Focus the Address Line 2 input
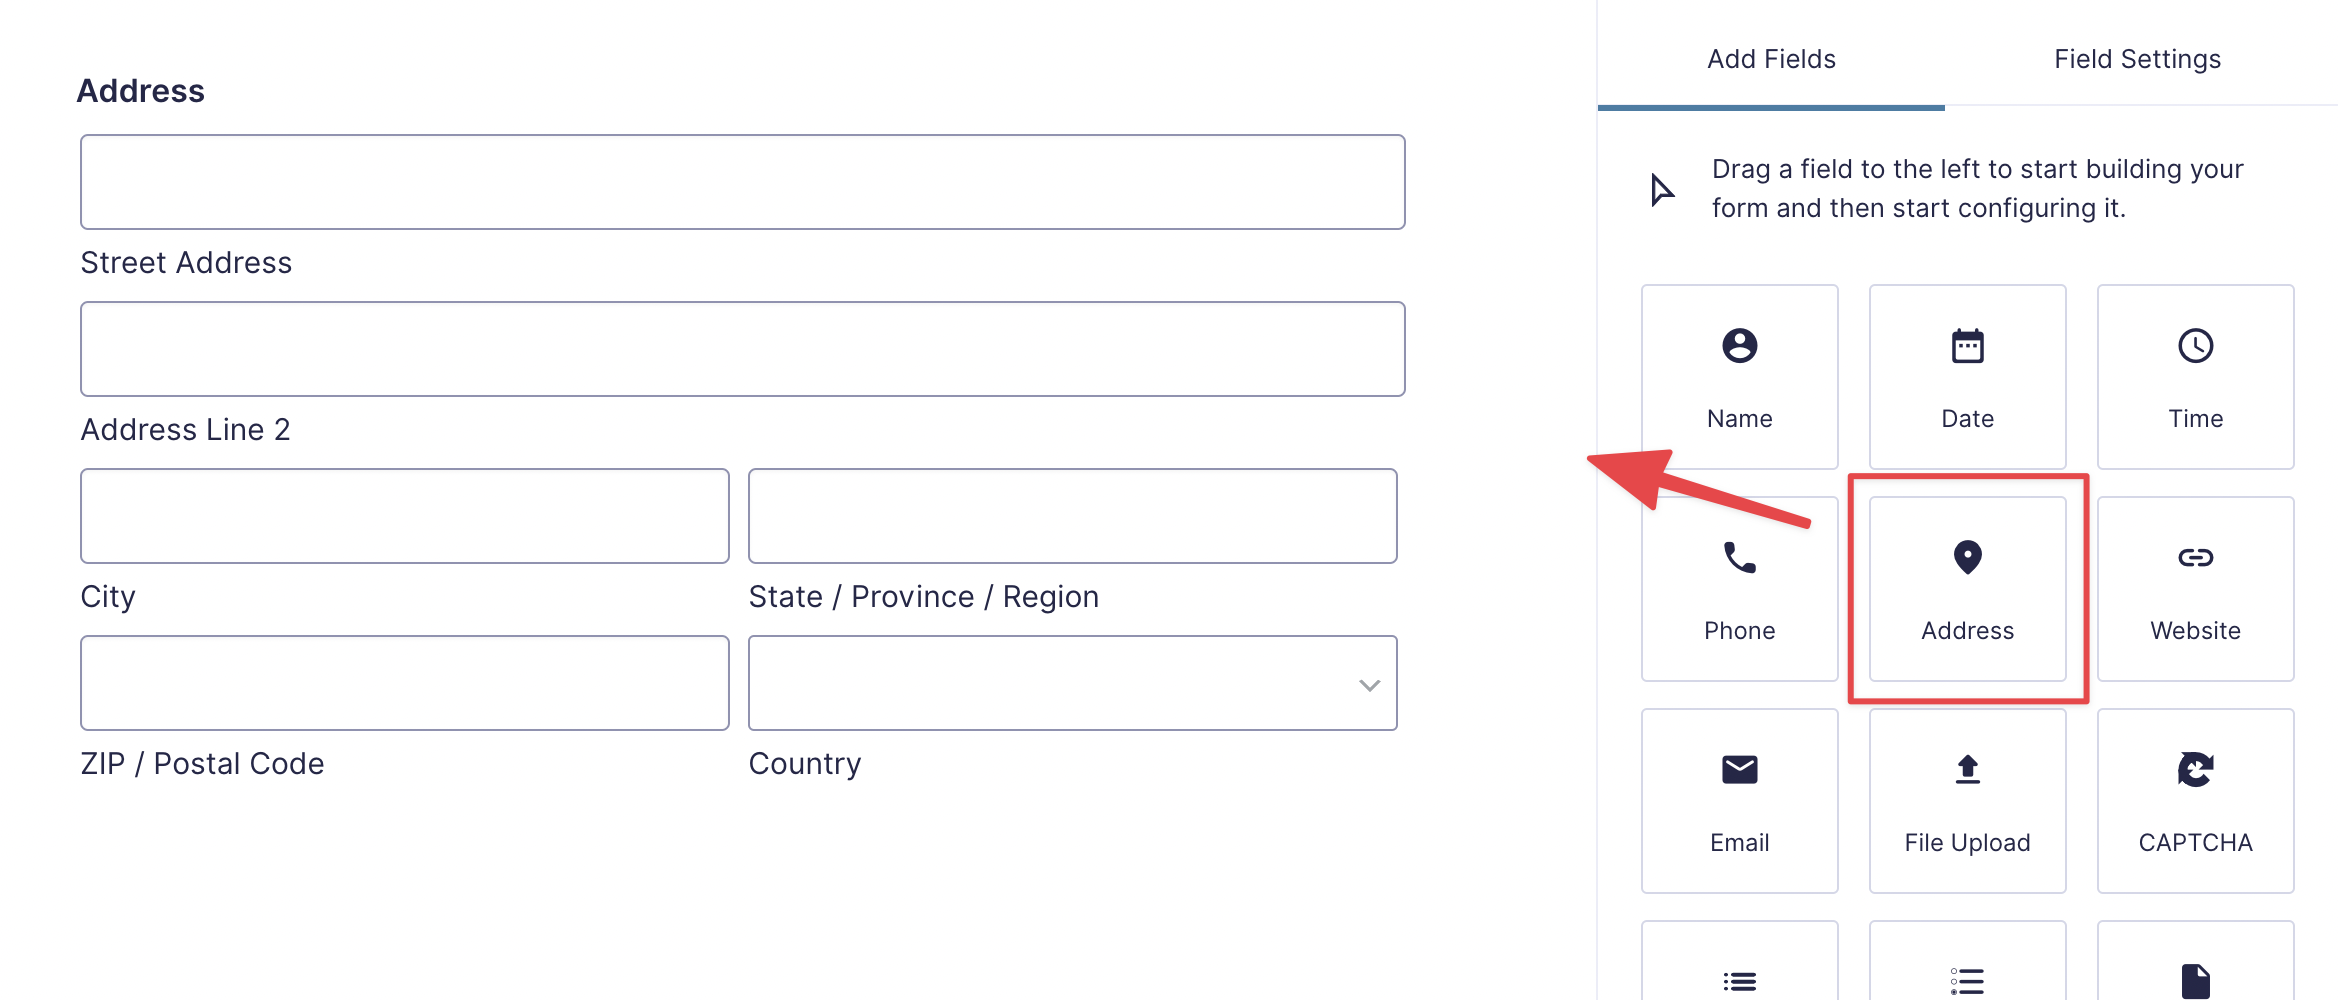Viewport: 2338px width, 1000px height. point(742,349)
